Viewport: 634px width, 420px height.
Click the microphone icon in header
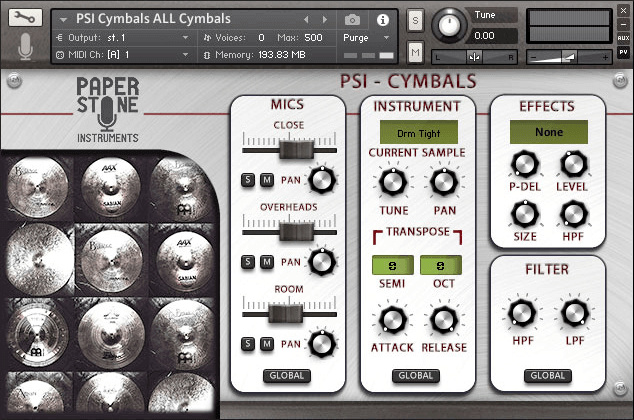[25, 46]
